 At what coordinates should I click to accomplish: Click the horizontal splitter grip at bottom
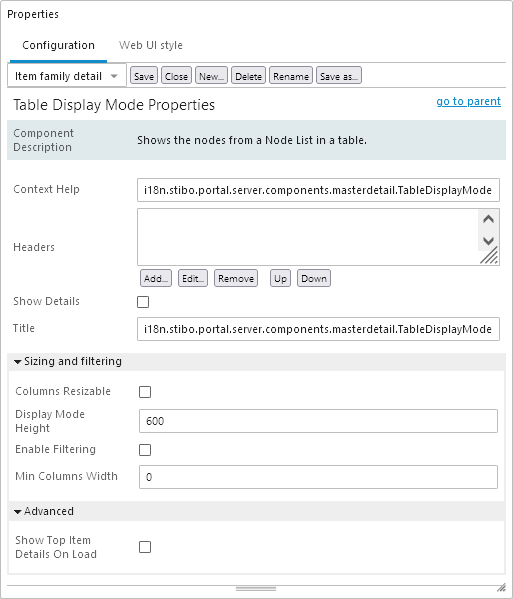point(256,589)
